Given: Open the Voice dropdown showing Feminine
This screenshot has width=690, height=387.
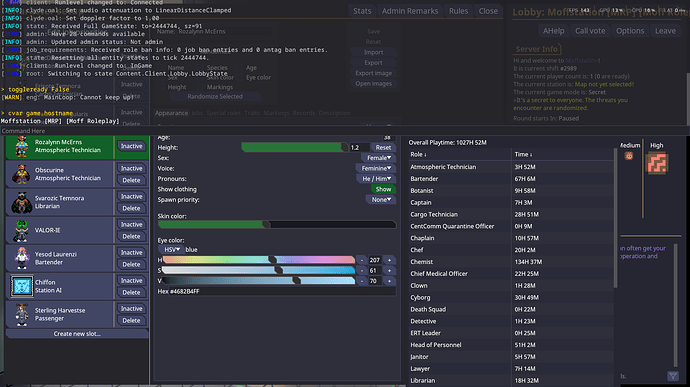Looking at the screenshot, I should [x=376, y=168].
